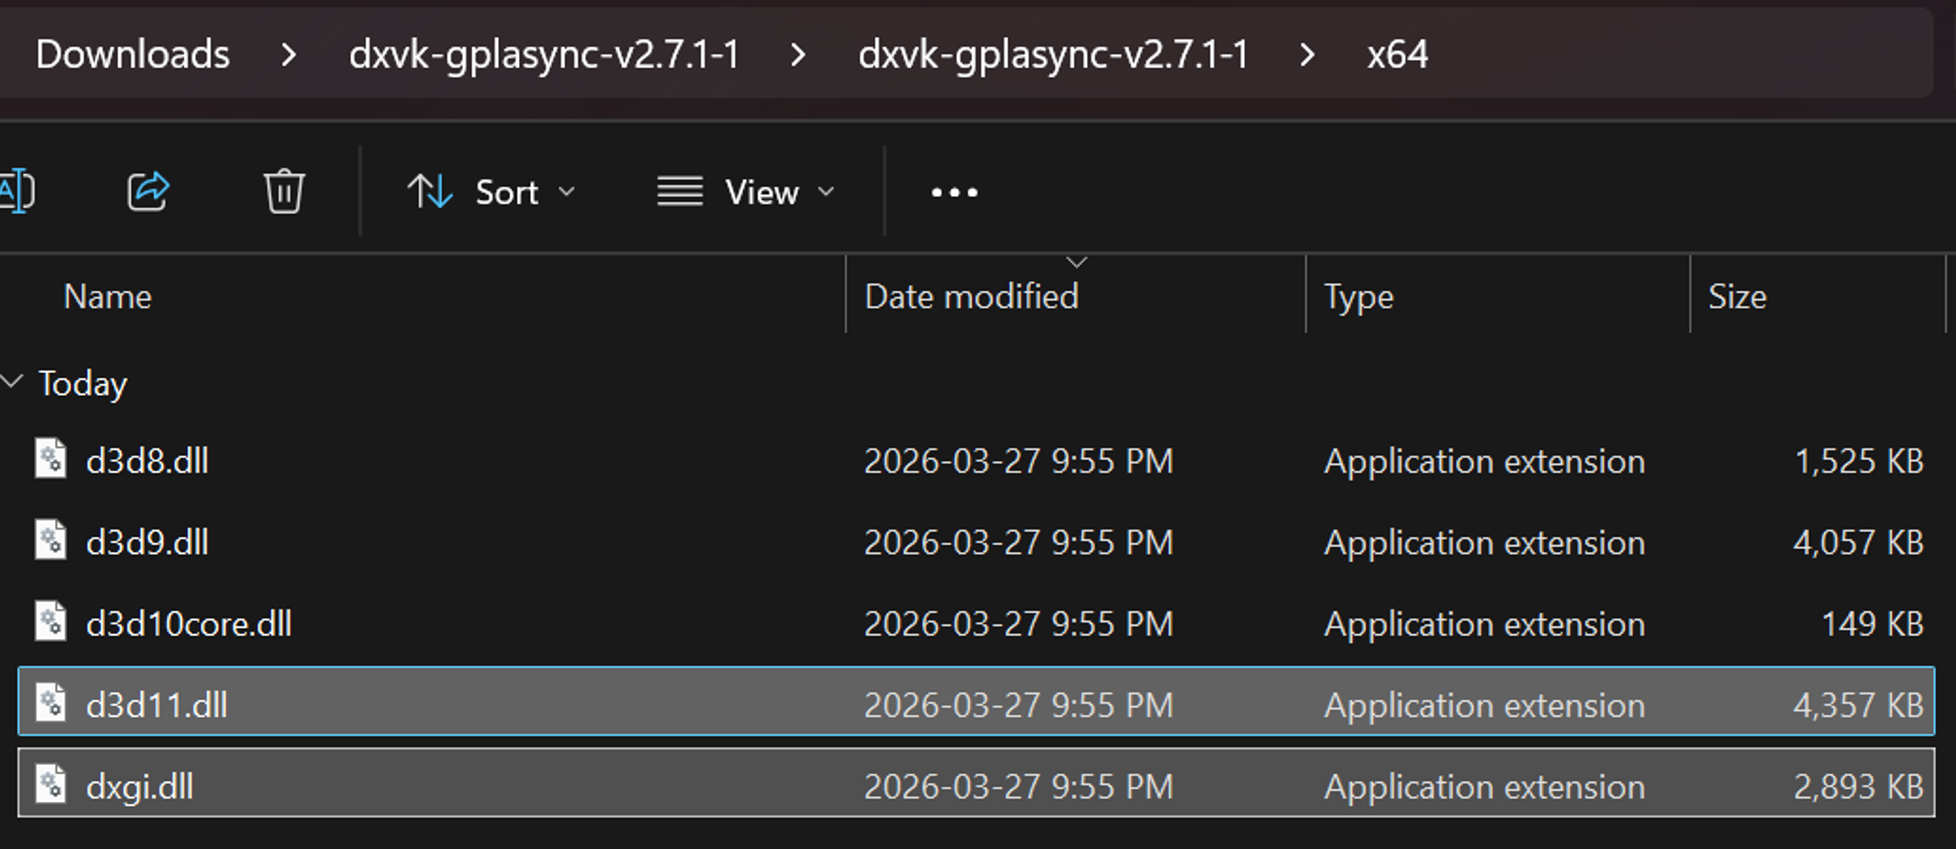Open the Sort dropdown menu
Screen dimensions: 1956x849
[491, 192]
